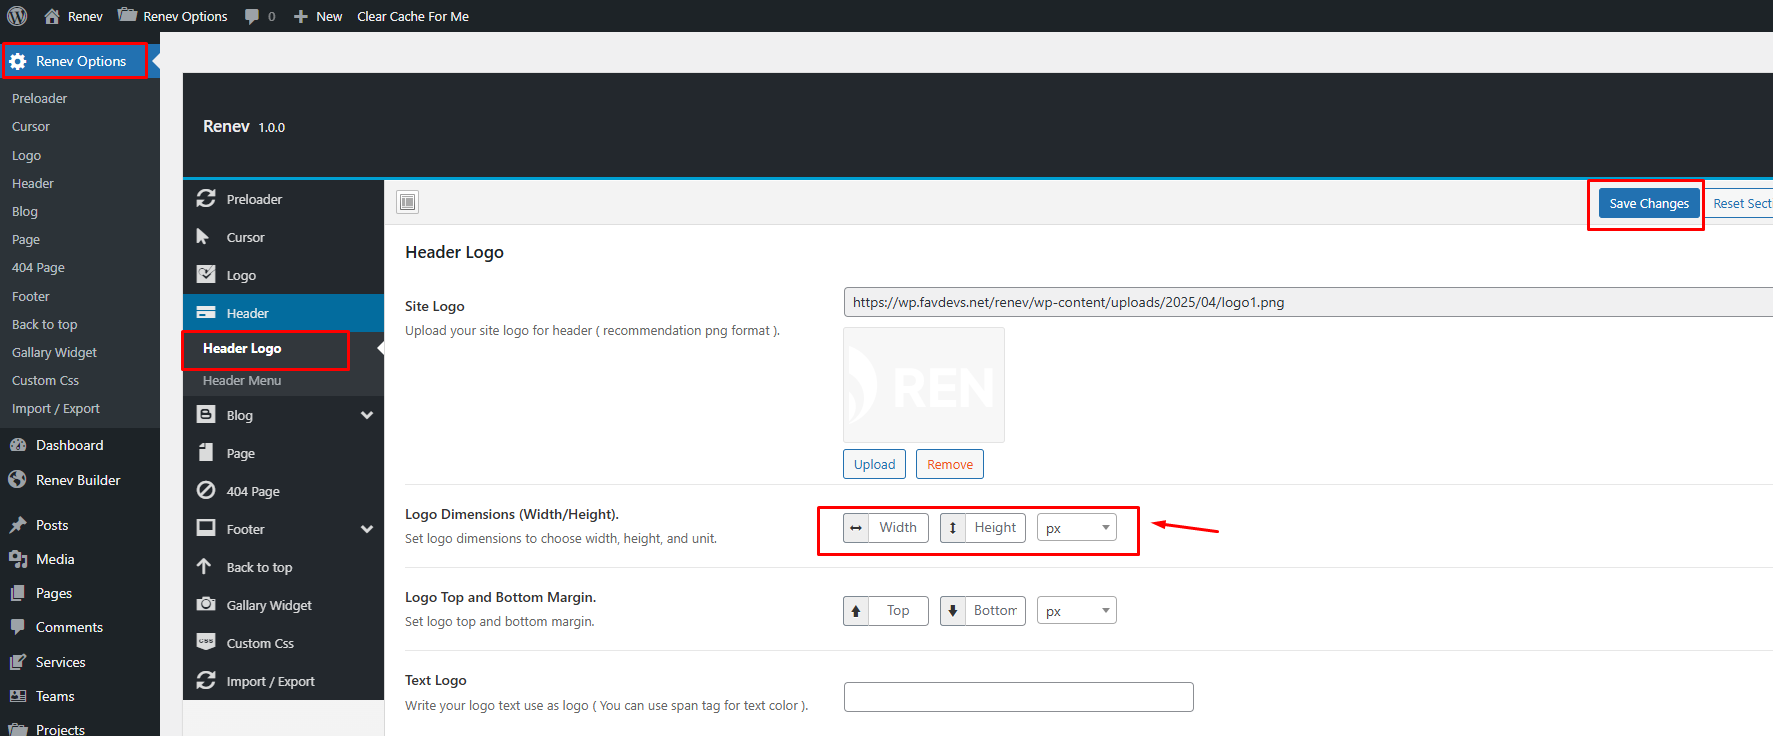Open Header Menu sub-section
The height and width of the screenshot is (736, 1773).
tap(241, 381)
